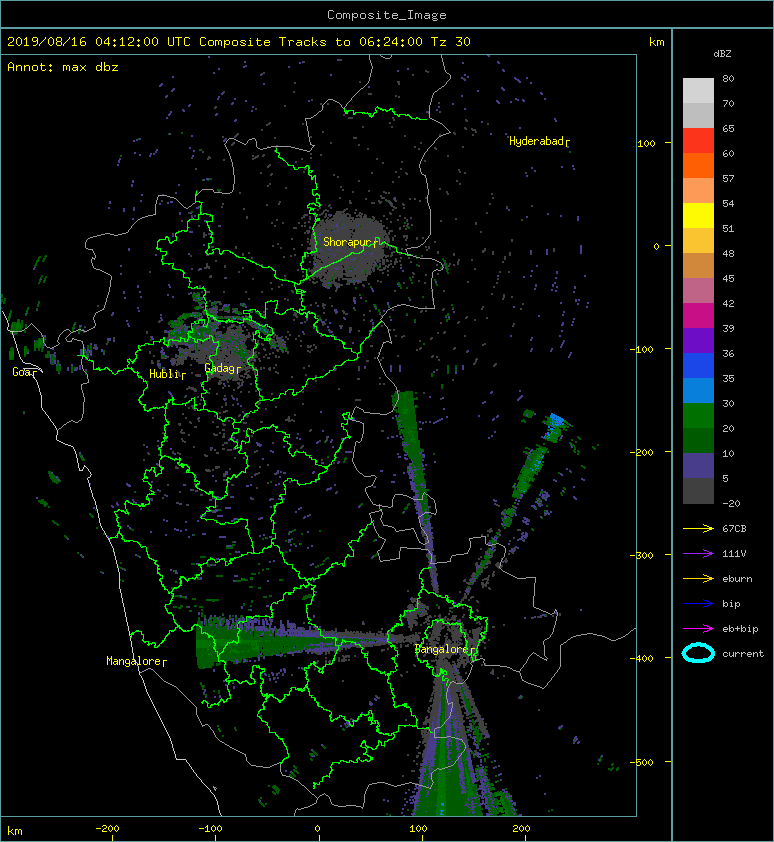Screen dimensions: 774x842
Task: Click the Composite_Image title text
Action: 387,15
